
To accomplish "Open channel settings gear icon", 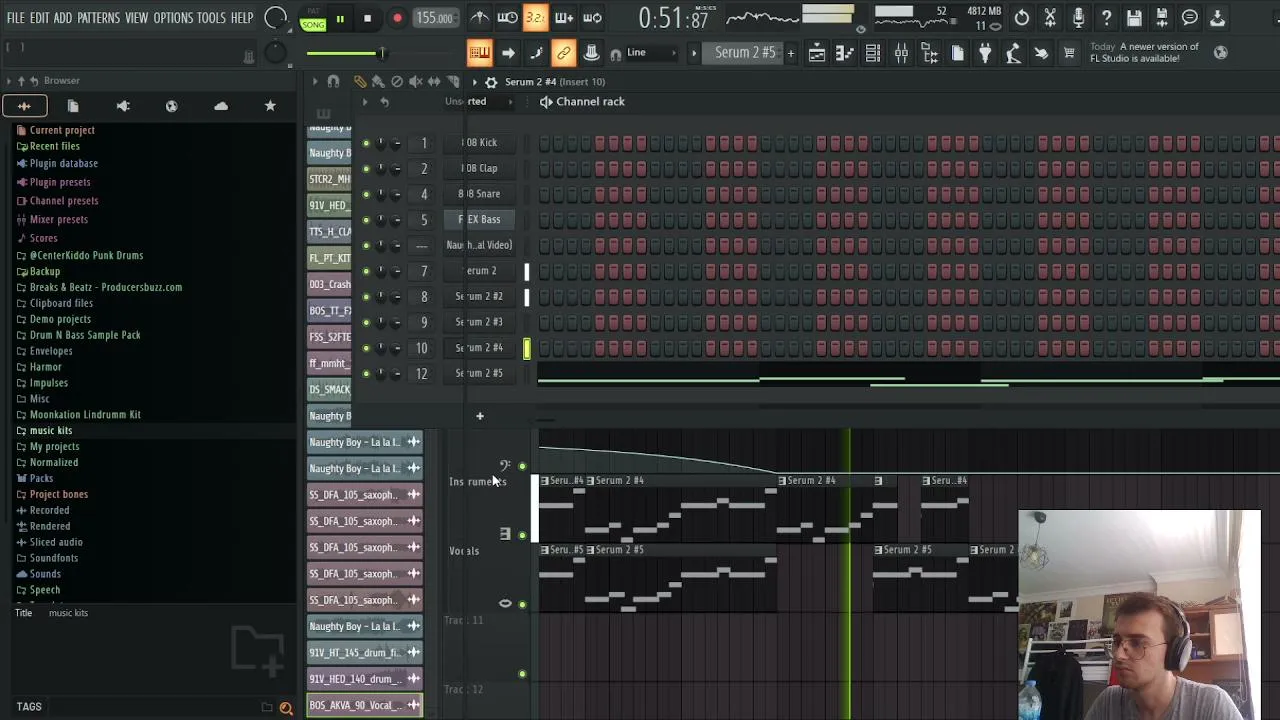I will [491, 82].
